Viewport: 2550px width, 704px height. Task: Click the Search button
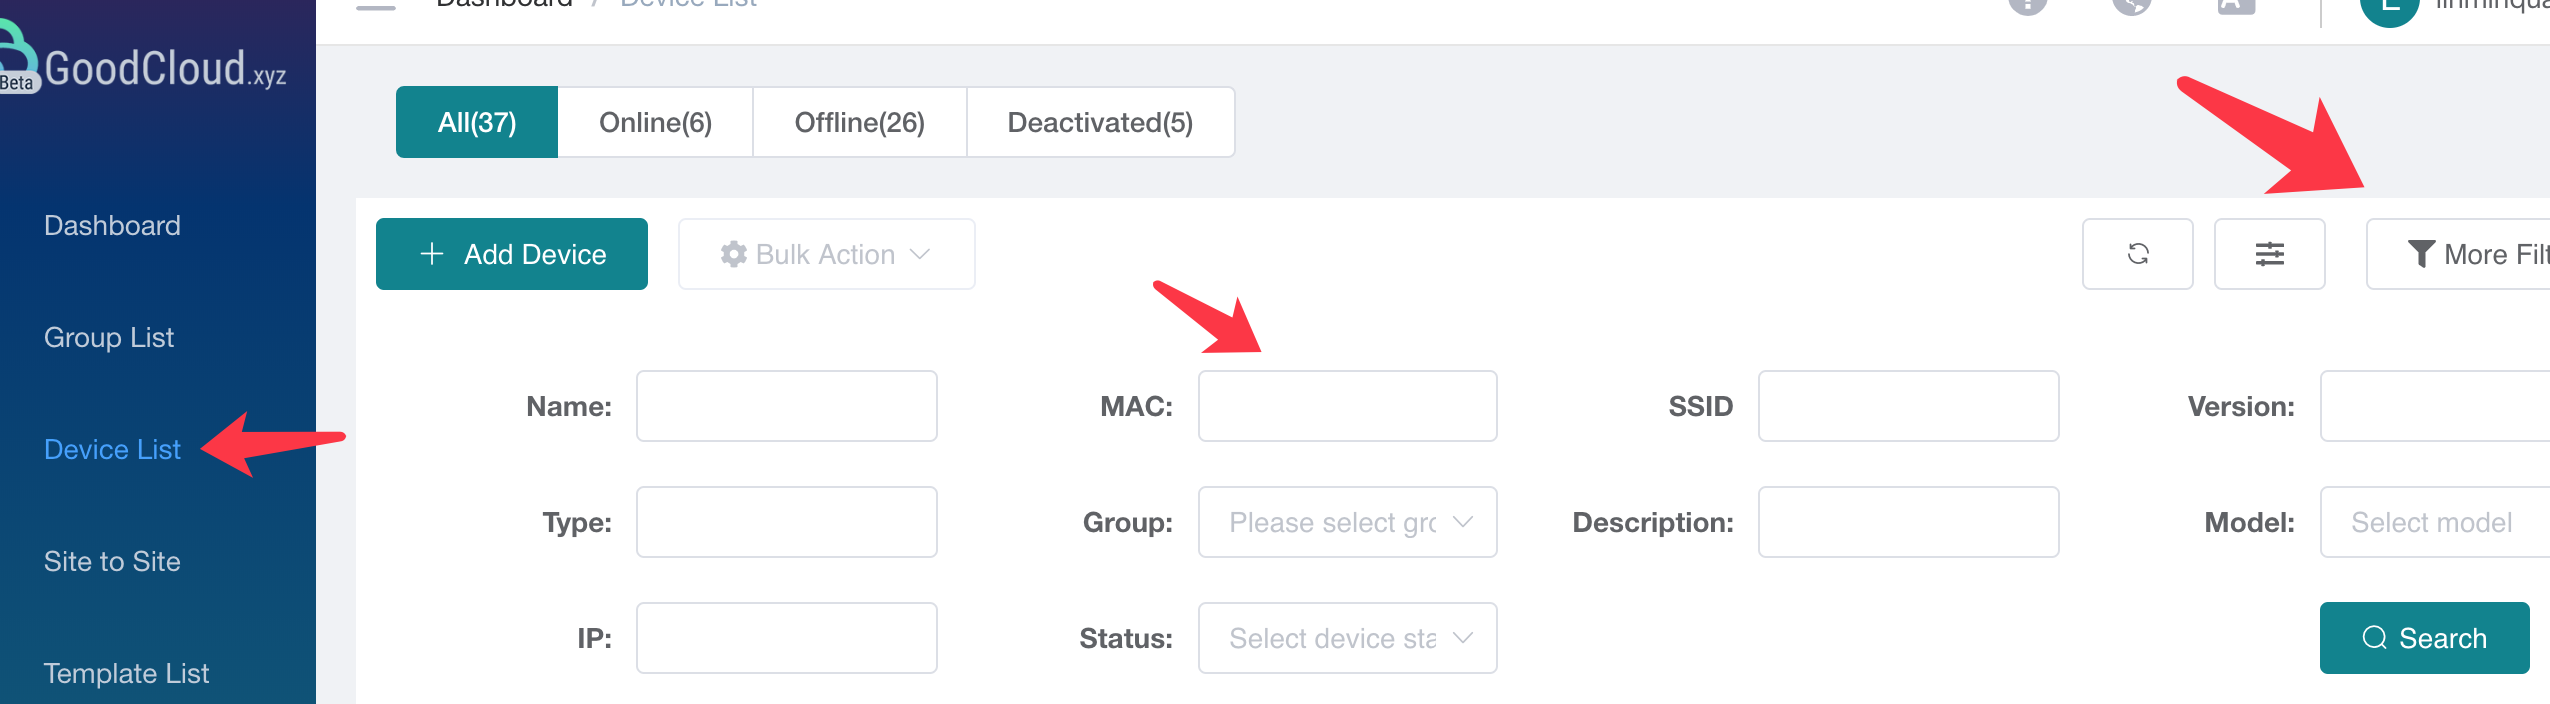tap(2424, 638)
